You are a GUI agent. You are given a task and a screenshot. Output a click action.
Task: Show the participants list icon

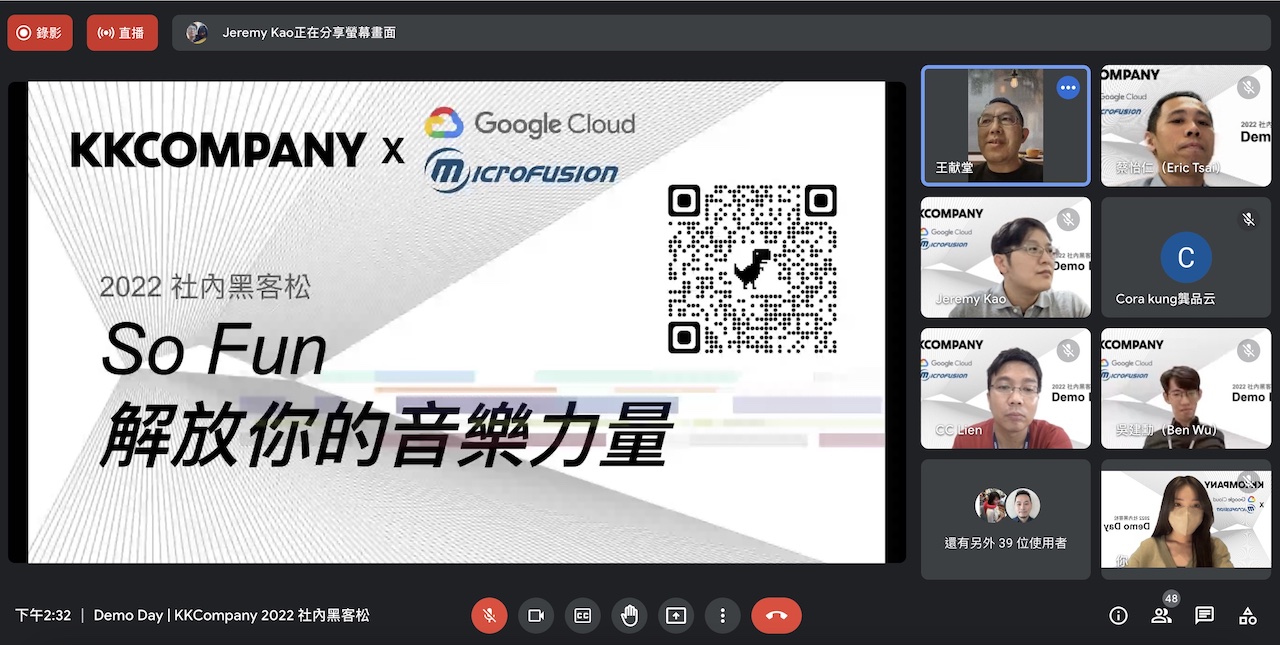(x=1161, y=616)
